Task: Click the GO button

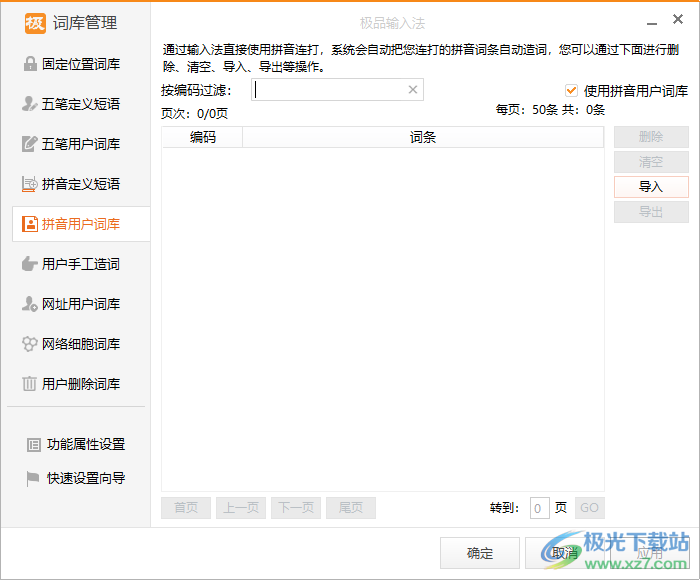Action: point(590,508)
